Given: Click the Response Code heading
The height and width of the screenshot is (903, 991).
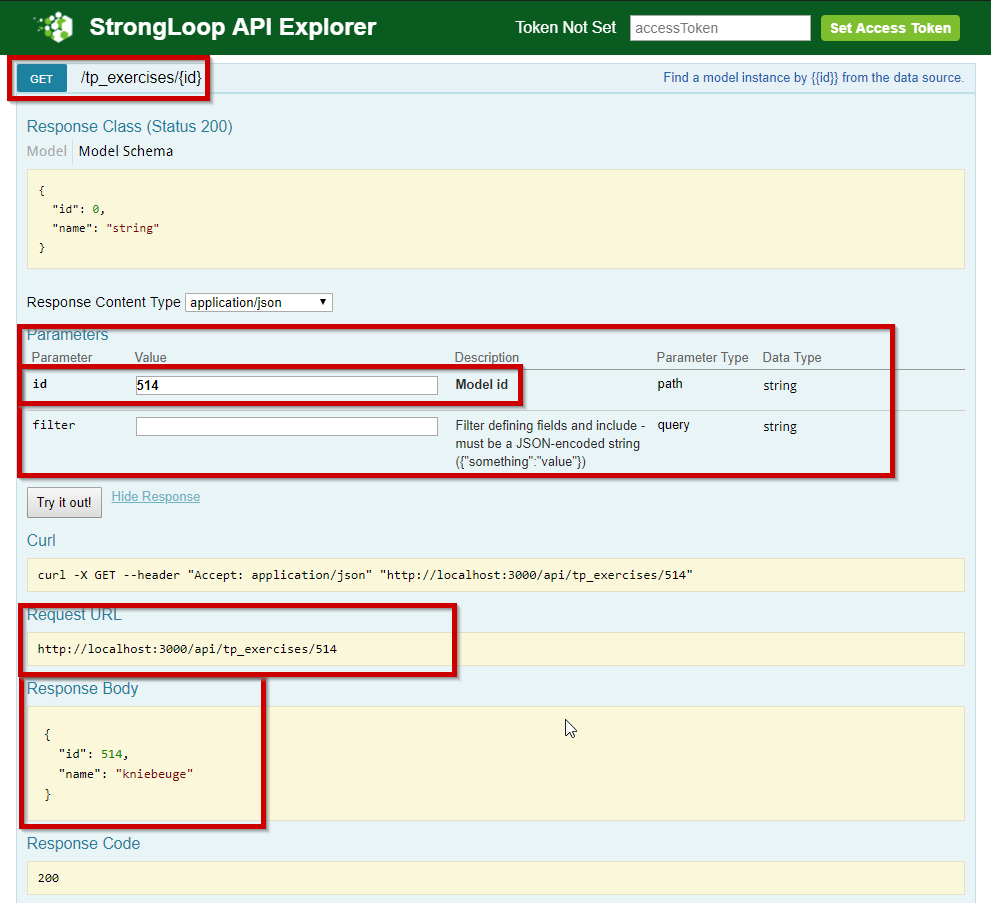Looking at the screenshot, I should [83, 844].
